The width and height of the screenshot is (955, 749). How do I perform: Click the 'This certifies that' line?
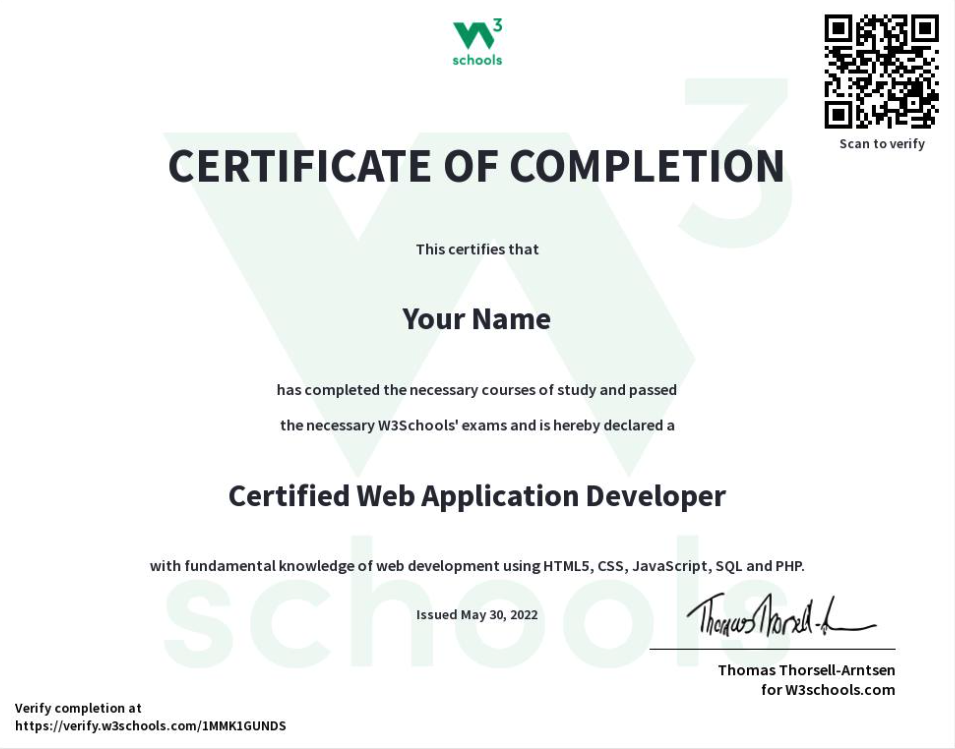(x=478, y=249)
